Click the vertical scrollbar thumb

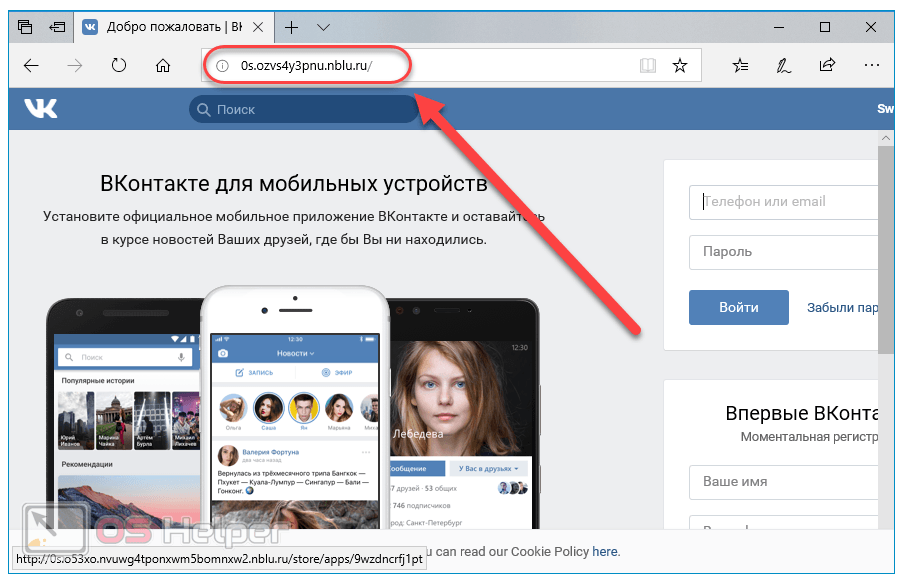pos(886,250)
